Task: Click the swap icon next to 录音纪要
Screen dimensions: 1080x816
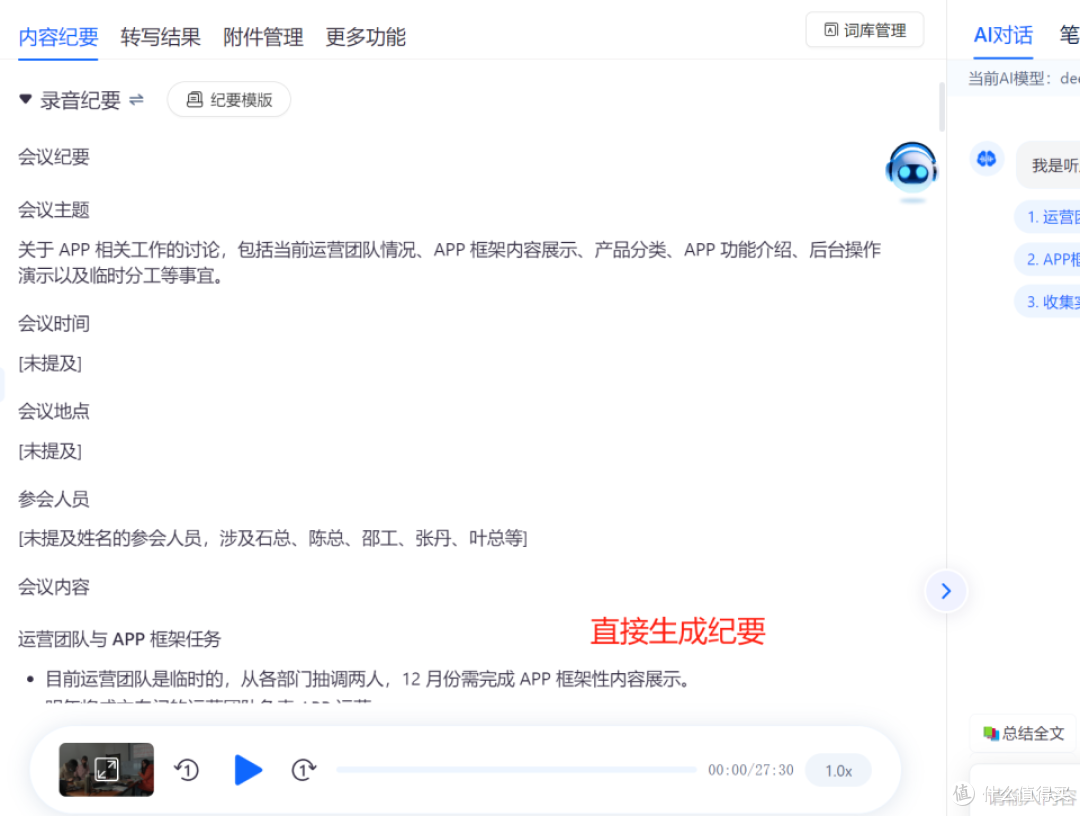Action: pyautogui.click(x=136, y=100)
